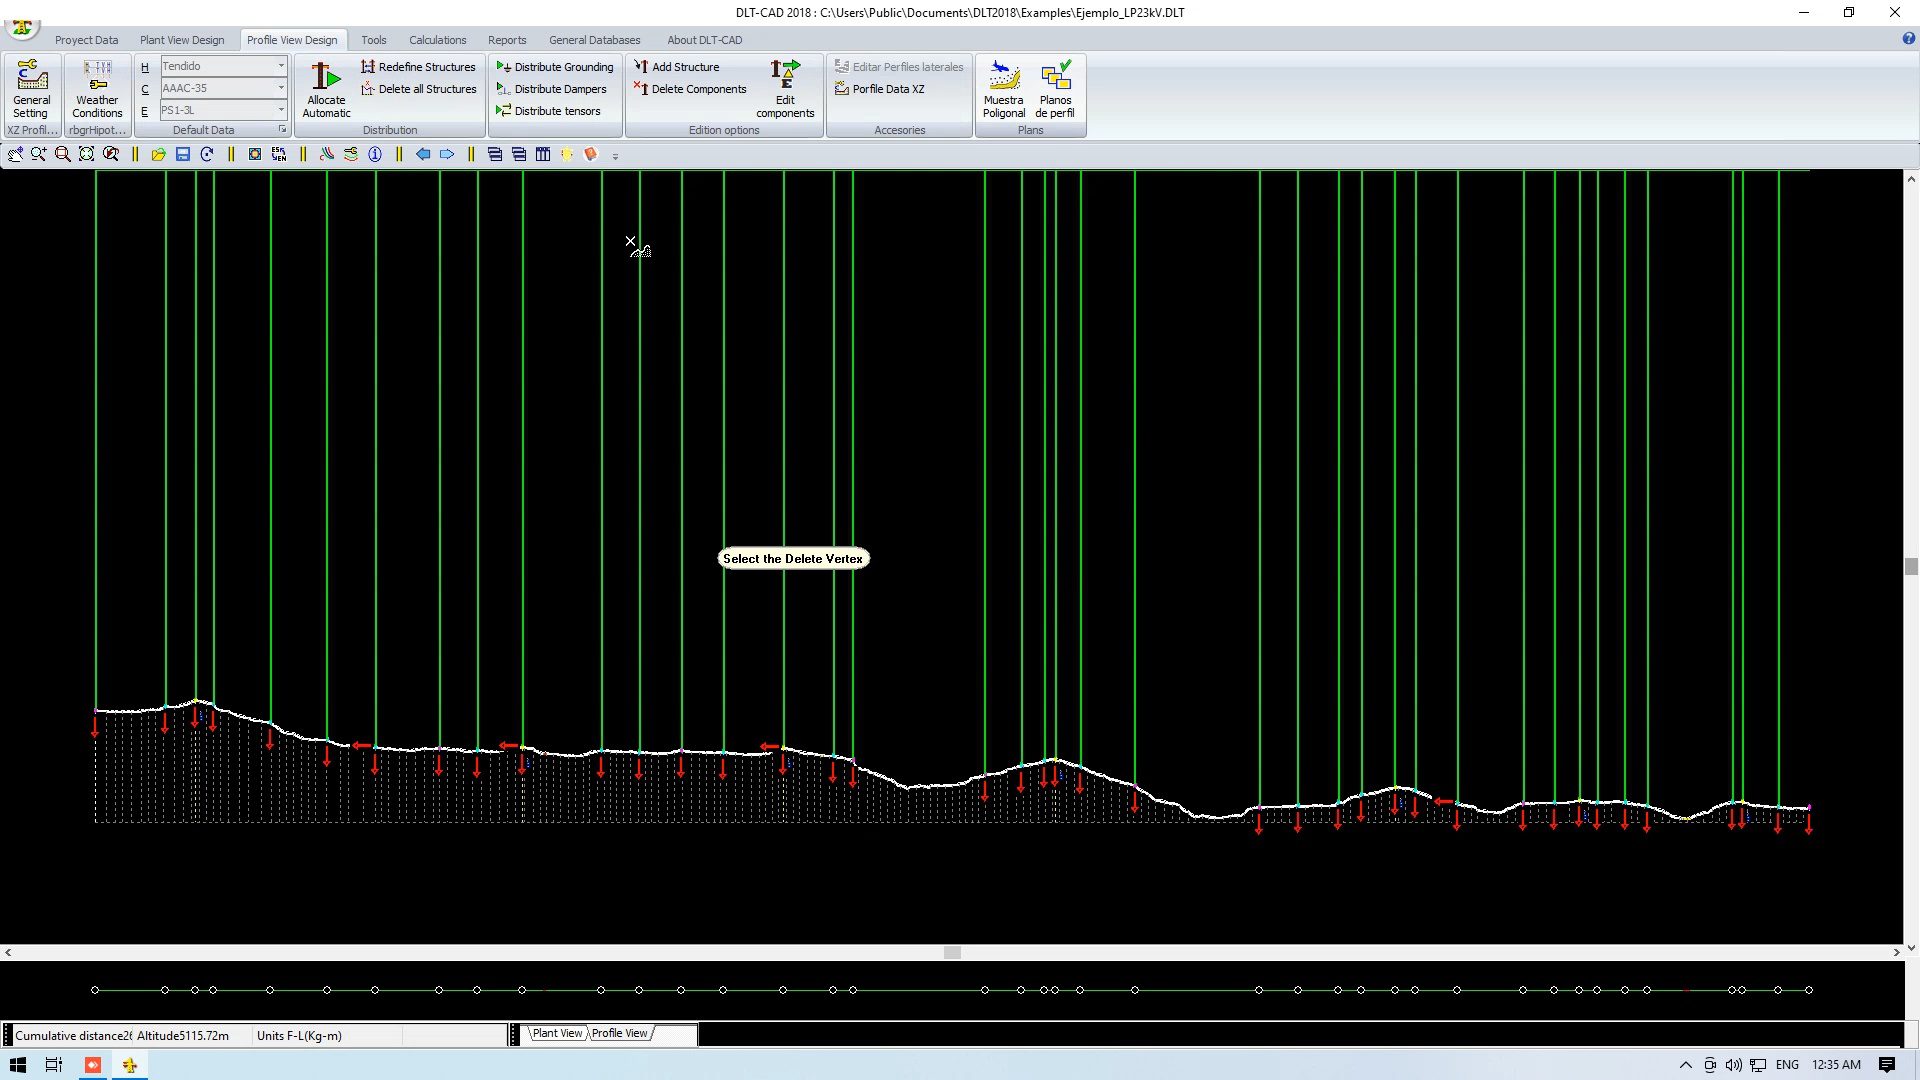Click the zoom out magnifier icon
Image resolution: width=1920 pixels, height=1080 pixels.
tap(63, 154)
